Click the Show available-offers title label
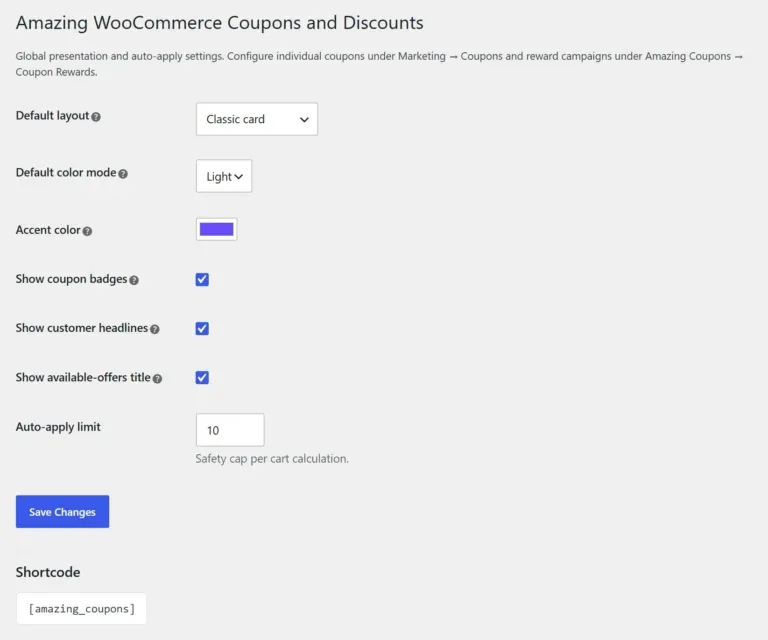The width and height of the screenshot is (768, 640). [83, 377]
